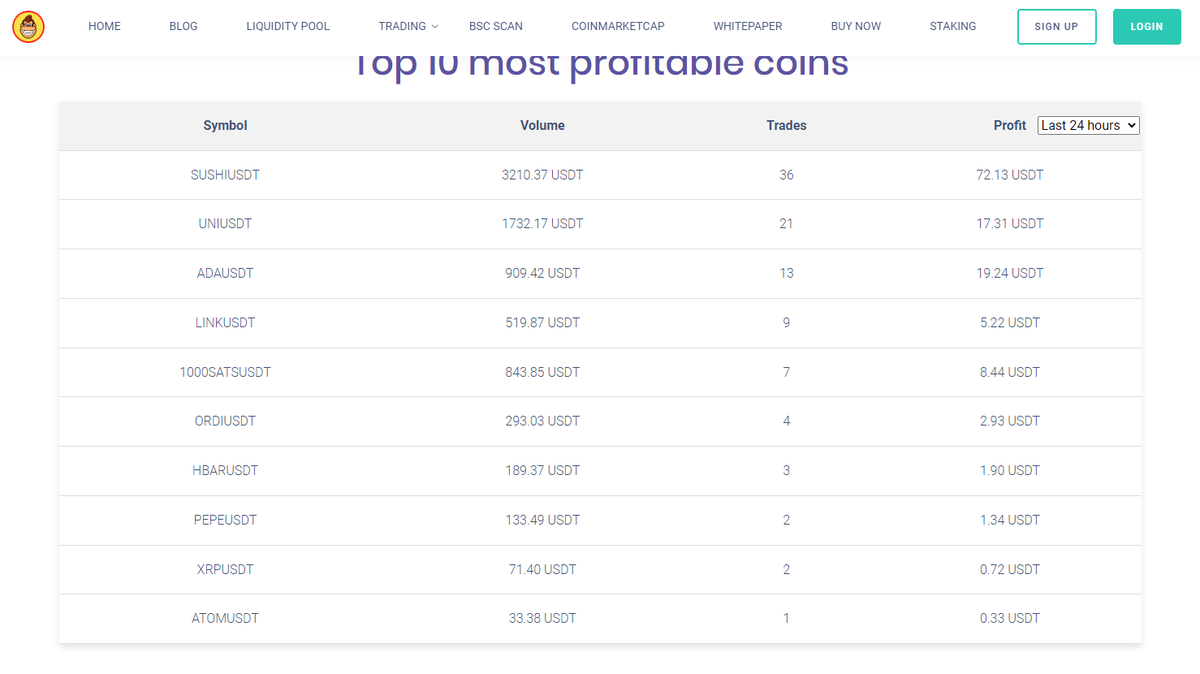Click the 71.40 USDT volume value
1200x674 pixels.
pyautogui.click(x=542, y=569)
